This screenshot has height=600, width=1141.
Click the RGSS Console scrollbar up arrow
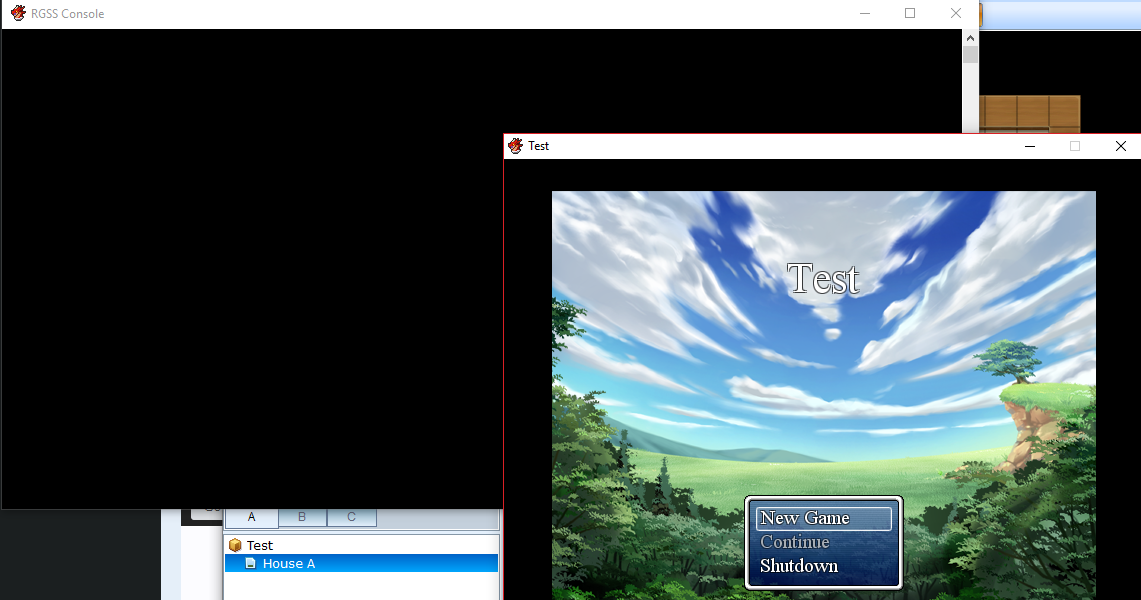(x=970, y=38)
